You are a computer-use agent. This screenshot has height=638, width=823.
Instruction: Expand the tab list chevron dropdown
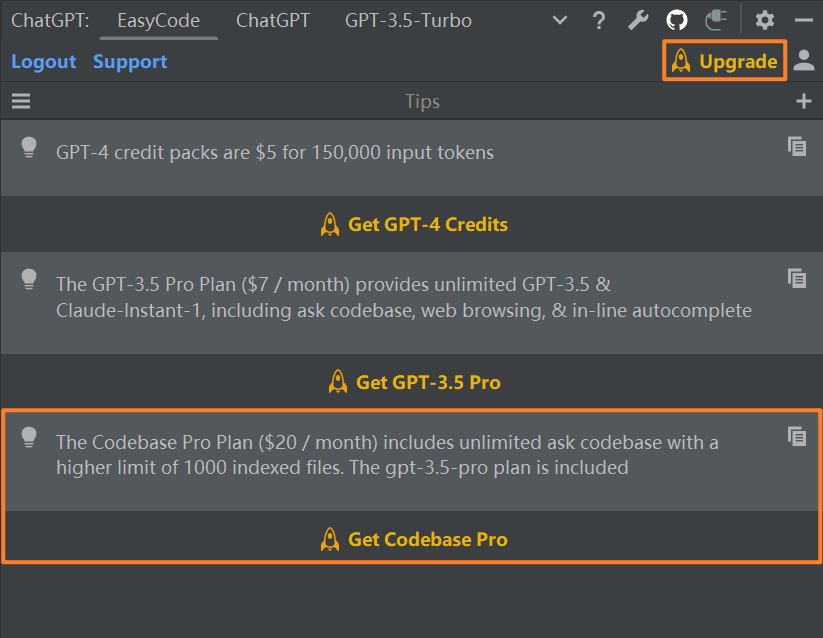(560, 20)
